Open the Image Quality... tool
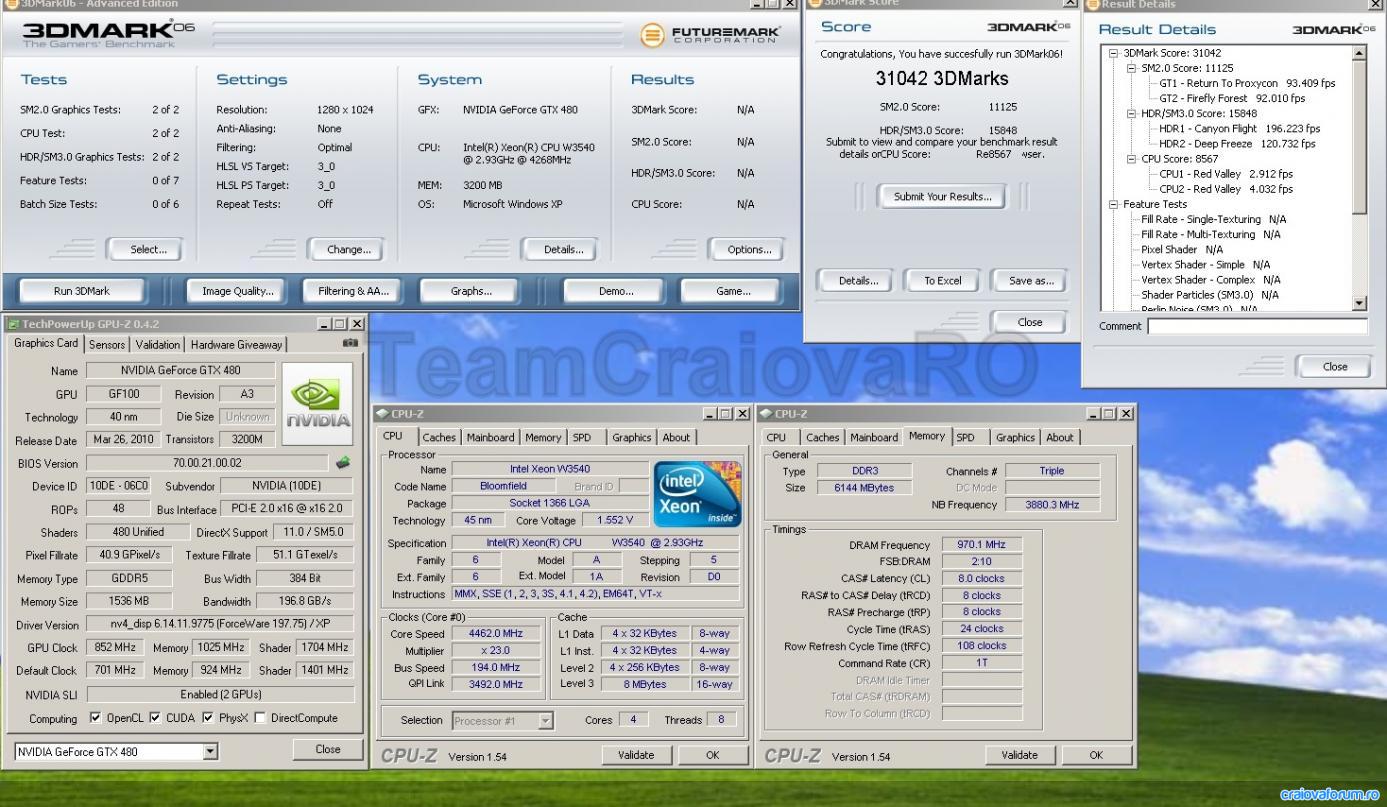Screen dimensions: 1387x807 pos(238,291)
